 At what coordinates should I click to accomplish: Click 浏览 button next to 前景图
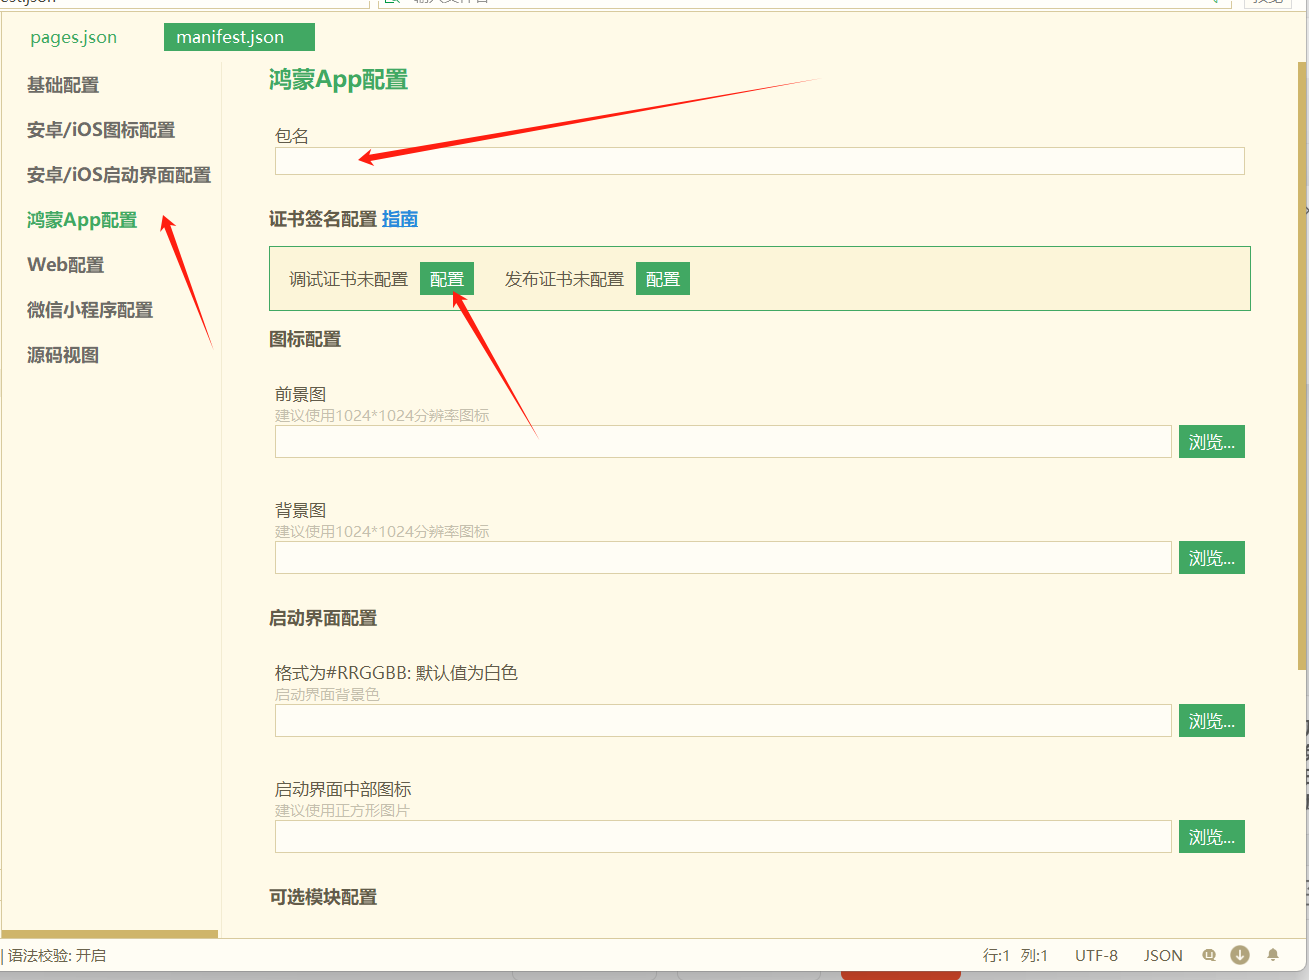click(1211, 441)
